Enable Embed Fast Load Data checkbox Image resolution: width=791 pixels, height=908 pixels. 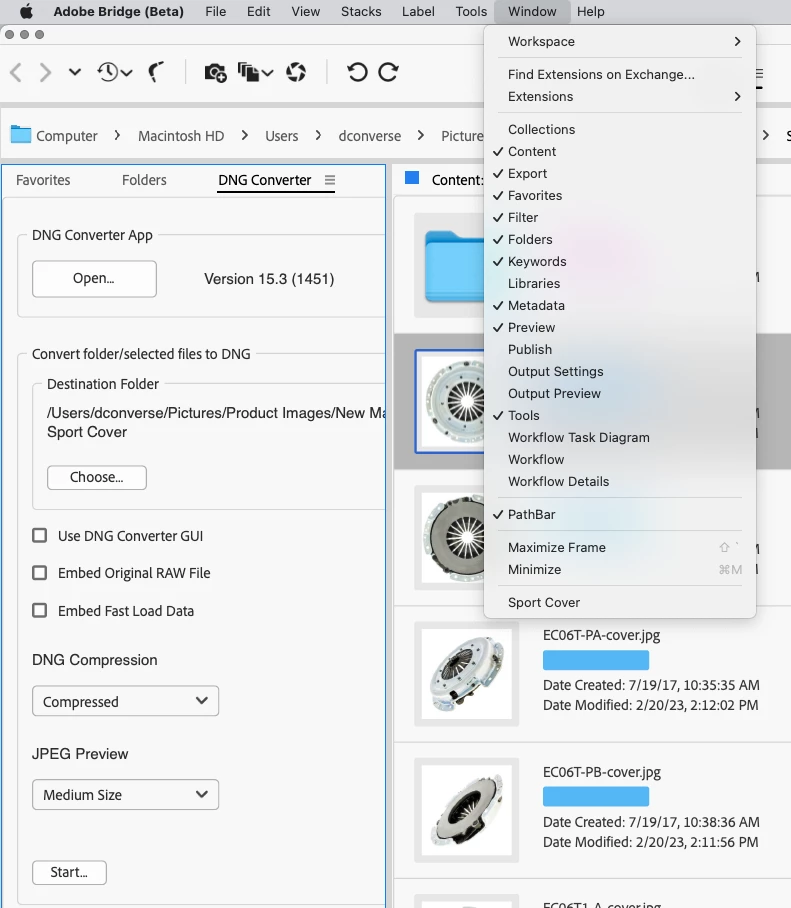click(x=39, y=610)
